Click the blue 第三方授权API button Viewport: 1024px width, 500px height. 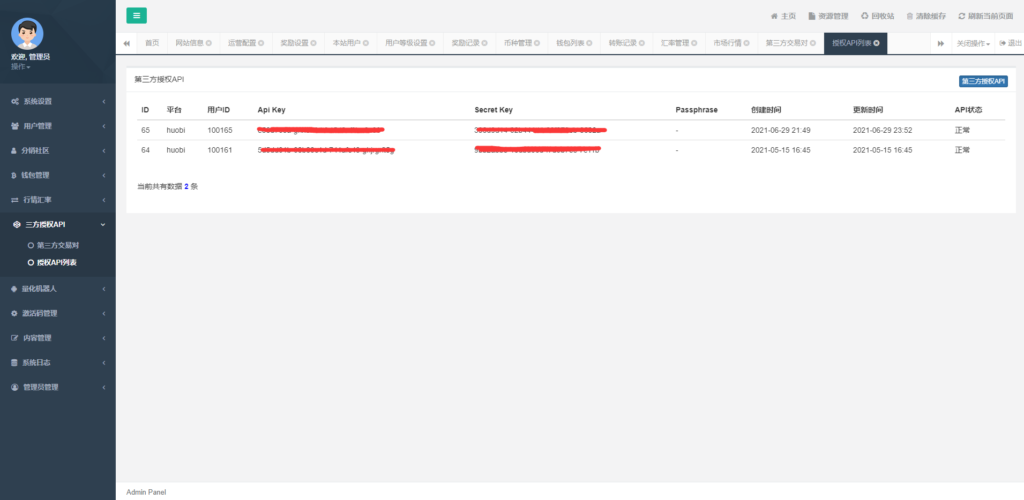(x=982, y=81)
